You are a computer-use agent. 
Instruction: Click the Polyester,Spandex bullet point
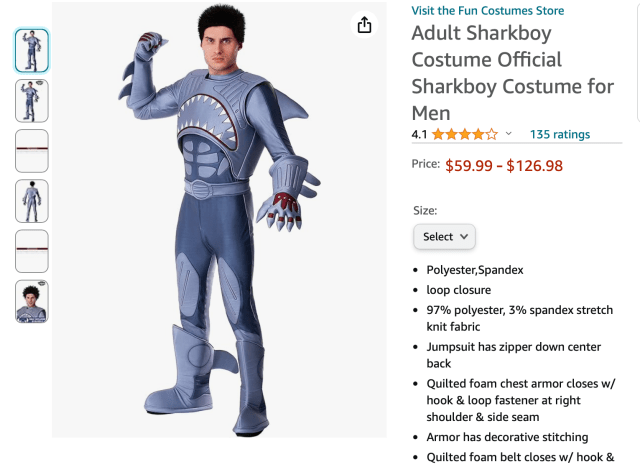click(x=475, y=270)
